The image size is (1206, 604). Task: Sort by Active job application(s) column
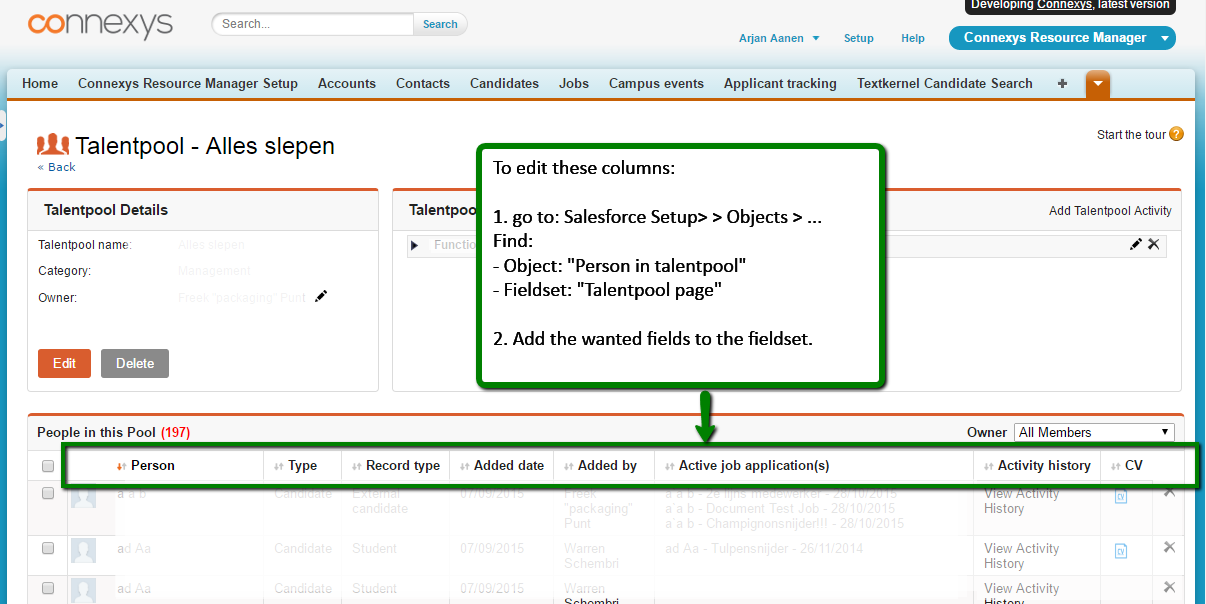tap(747, 466)
